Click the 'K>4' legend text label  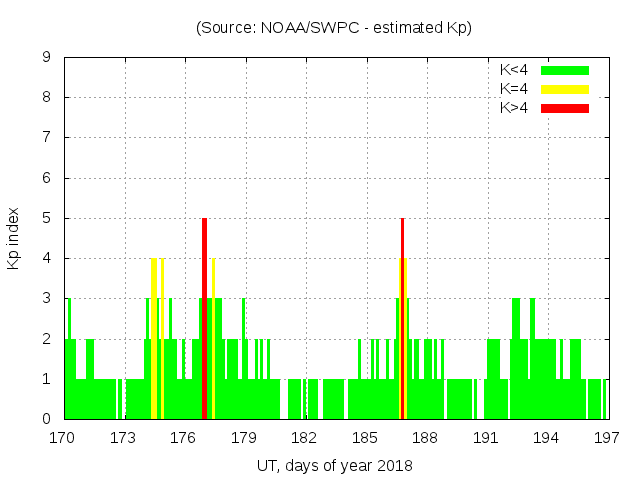(x=513, y=108)
